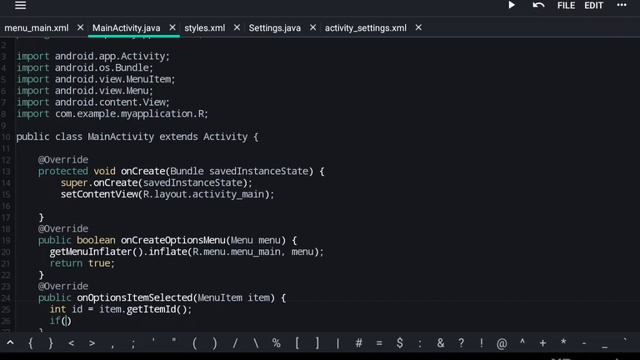
Task: Click the 'onOptionsItemSelected(MenuItem item)' line
Action: click(162, 298)
